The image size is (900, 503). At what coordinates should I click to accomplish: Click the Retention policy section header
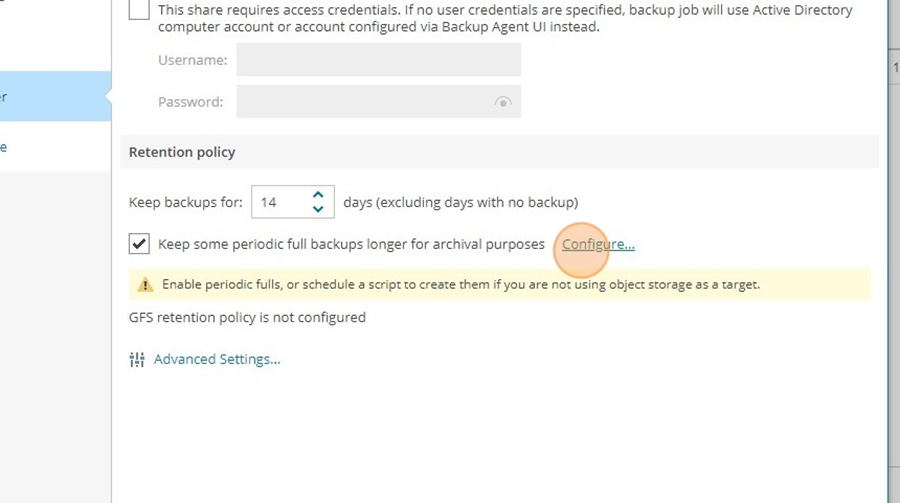point(182,152)
